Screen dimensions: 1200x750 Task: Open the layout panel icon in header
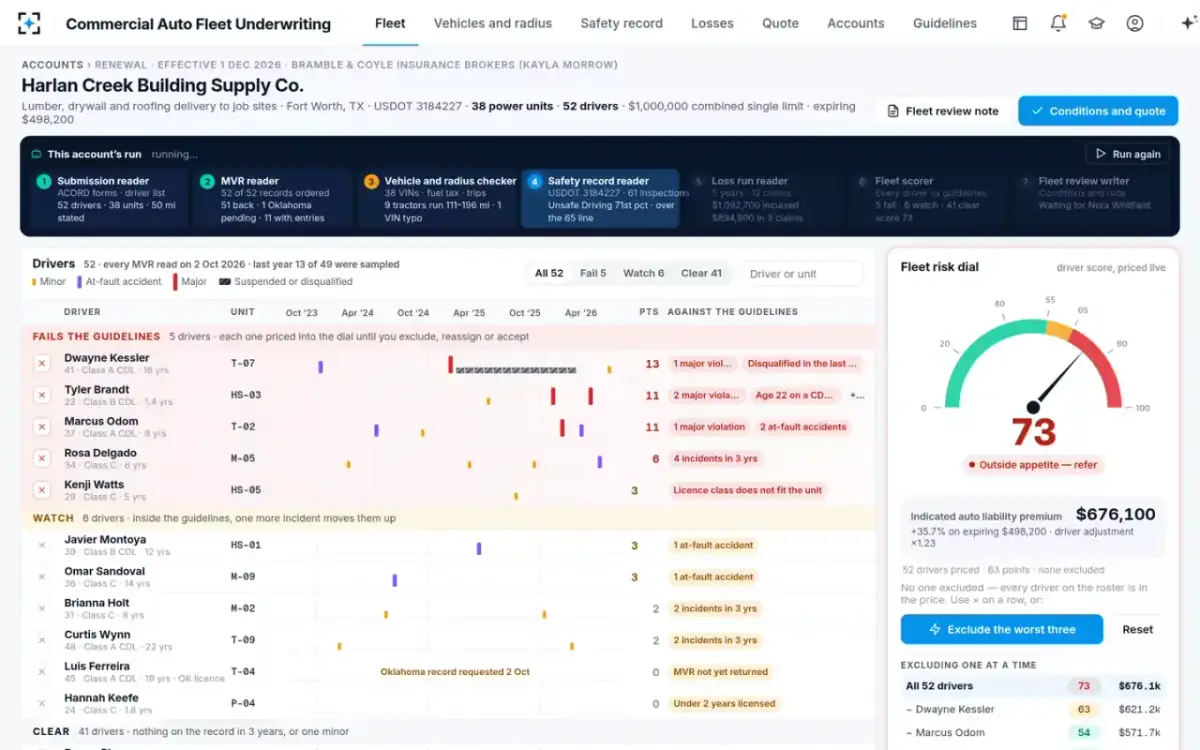pos(1020,23)
